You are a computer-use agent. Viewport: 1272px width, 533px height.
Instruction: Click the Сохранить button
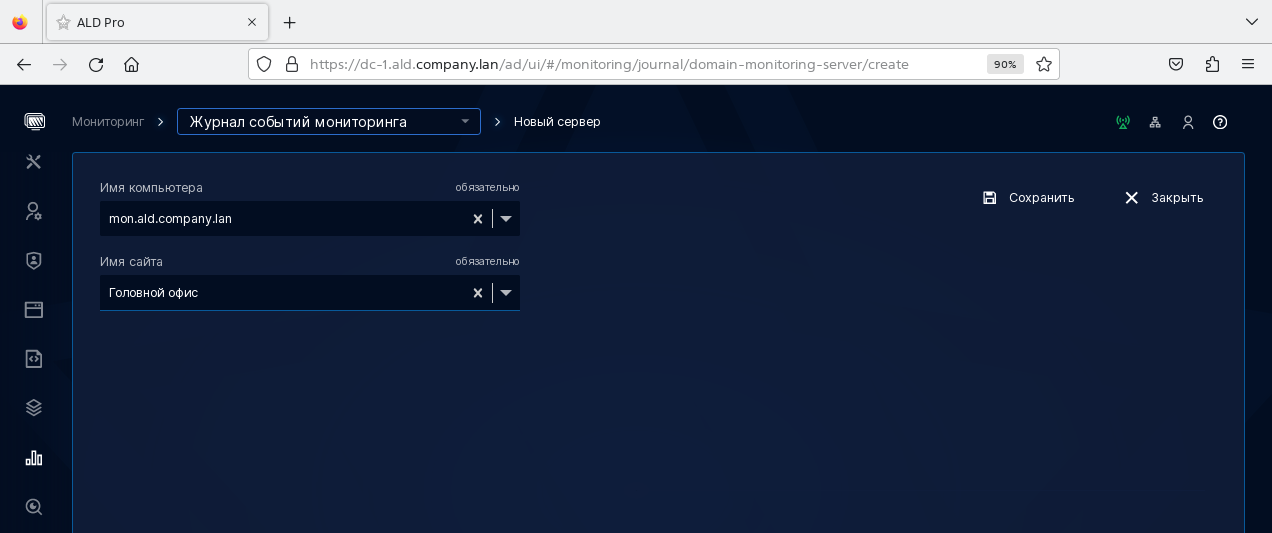tap(1029, 198)
